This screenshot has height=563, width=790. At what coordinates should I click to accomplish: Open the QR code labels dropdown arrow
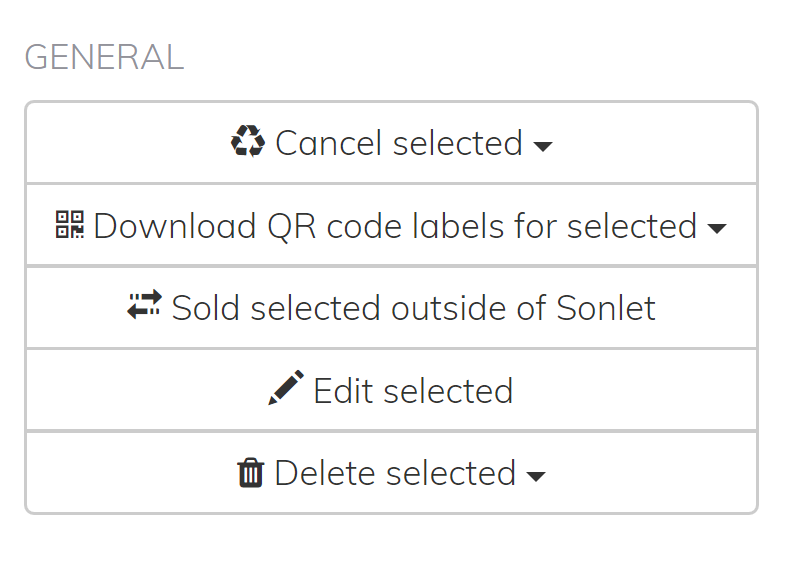click(716, 229)
